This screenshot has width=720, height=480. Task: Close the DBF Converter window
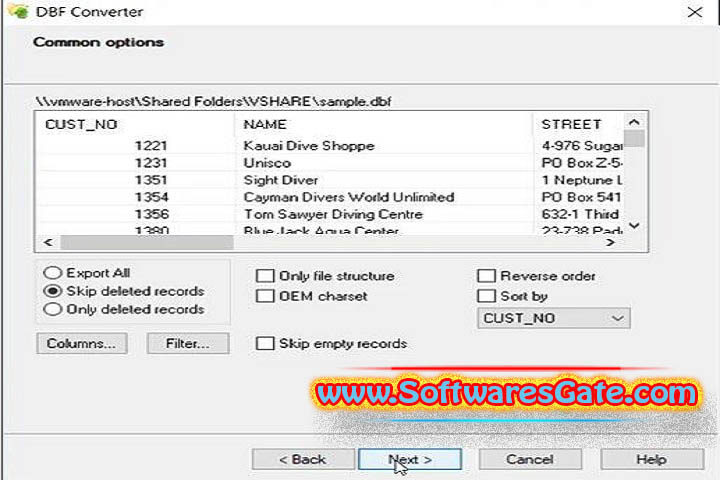(x=695, y=12)
